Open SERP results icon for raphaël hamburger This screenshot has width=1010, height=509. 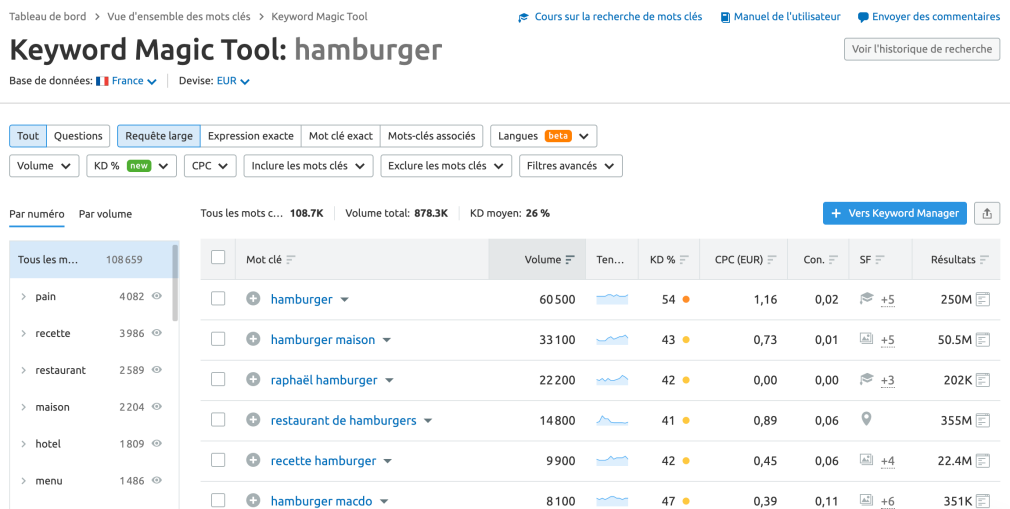982,380
